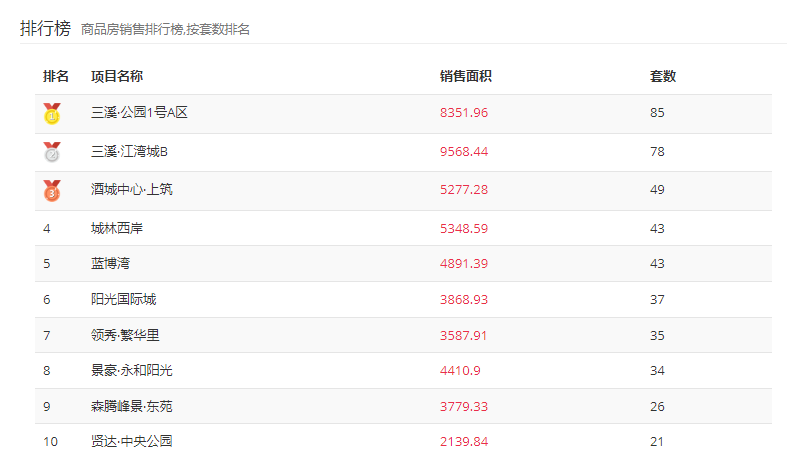Click rank number 9
Viewport: 790px width, 476px height.
47,406
